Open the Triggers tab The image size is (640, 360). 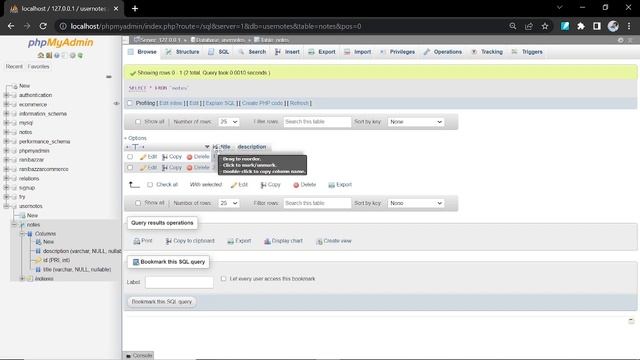[527, 52]
